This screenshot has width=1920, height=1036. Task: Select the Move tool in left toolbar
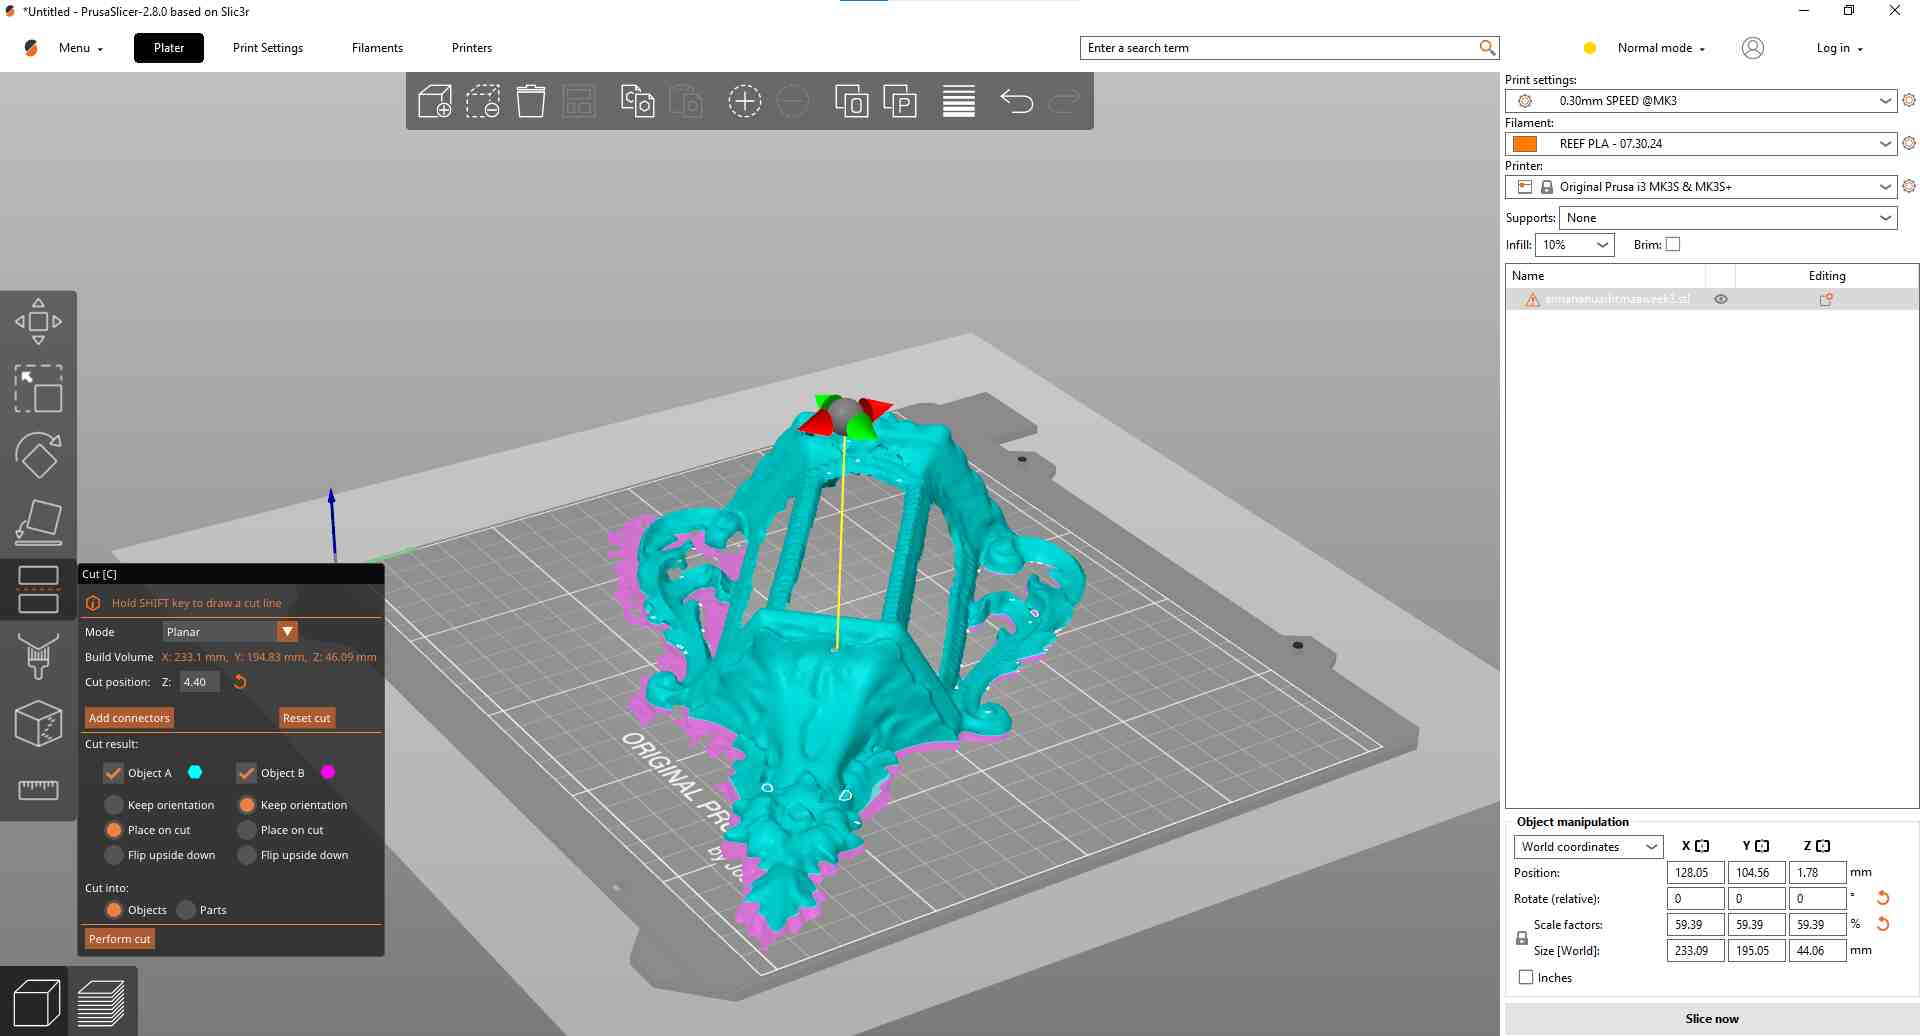(x=38, y=322)
